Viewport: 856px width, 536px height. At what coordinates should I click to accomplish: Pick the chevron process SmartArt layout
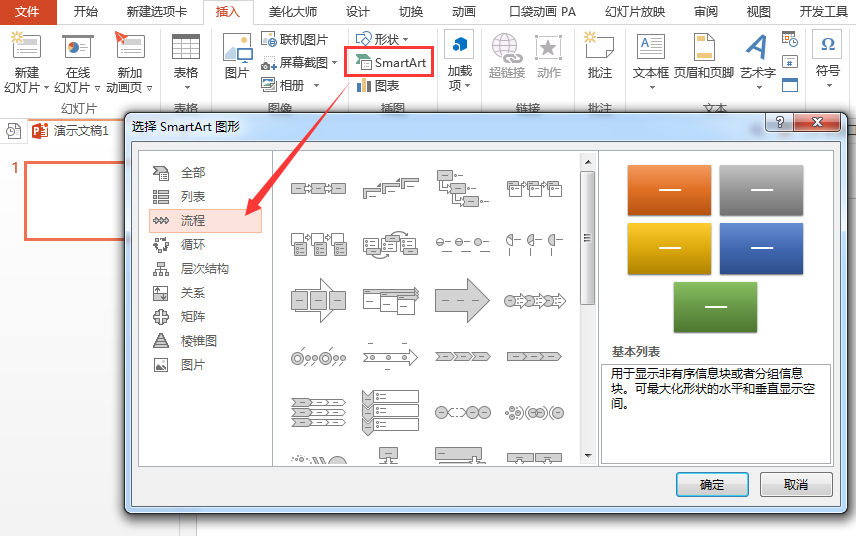462,357
